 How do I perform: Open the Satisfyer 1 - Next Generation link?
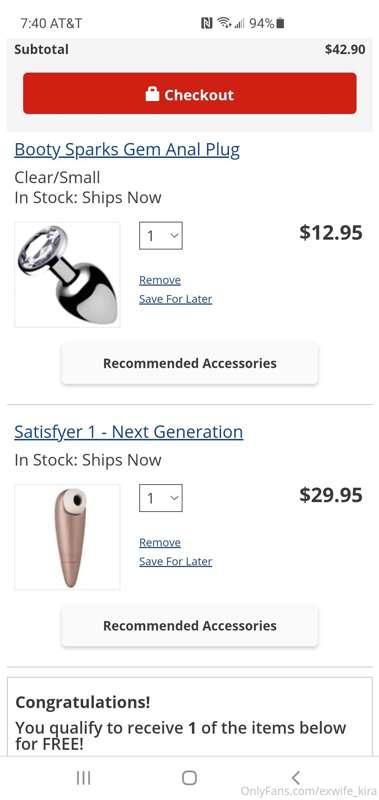pyautogui.click(x=129, y=432)
